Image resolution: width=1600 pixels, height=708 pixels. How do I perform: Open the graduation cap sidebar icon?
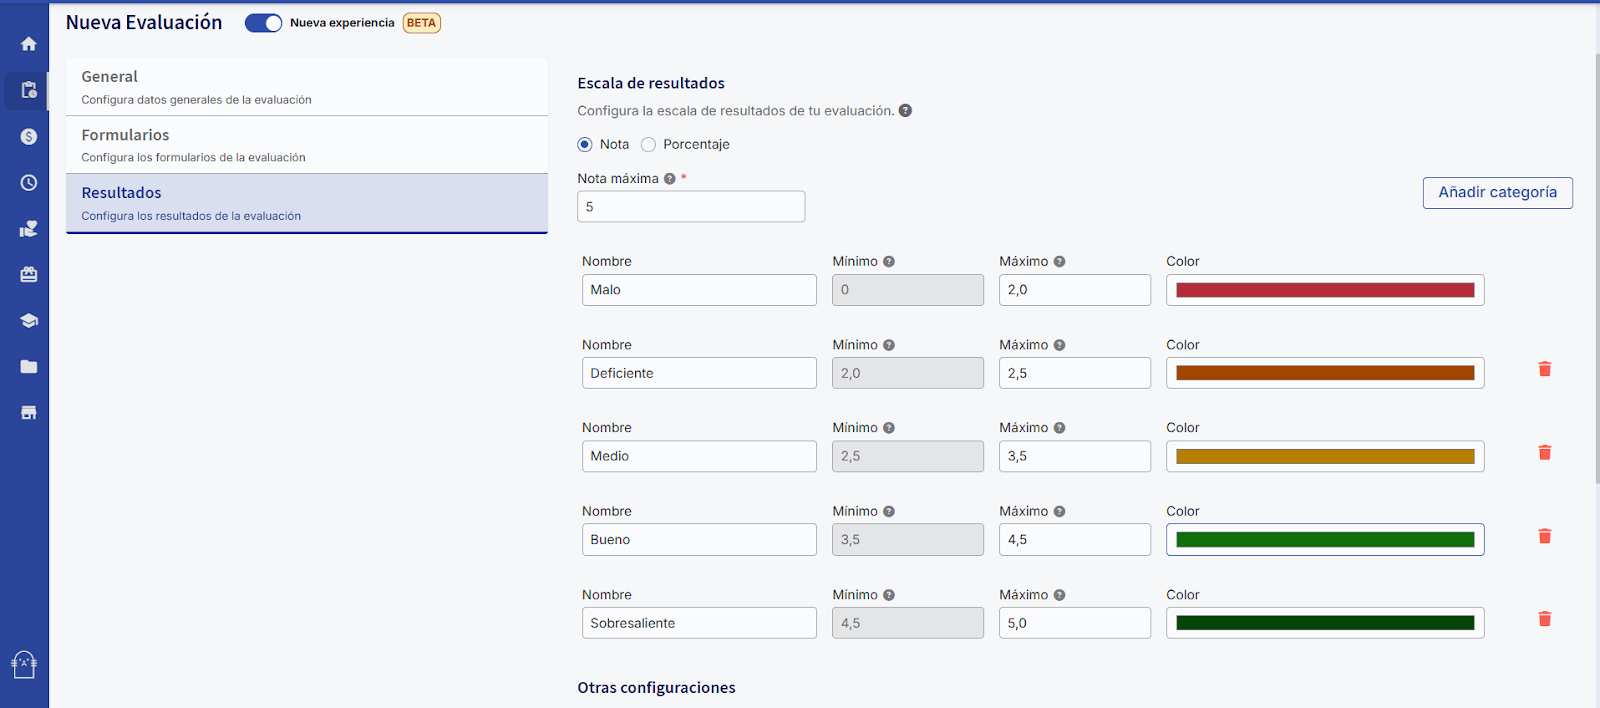coord(29,321)
